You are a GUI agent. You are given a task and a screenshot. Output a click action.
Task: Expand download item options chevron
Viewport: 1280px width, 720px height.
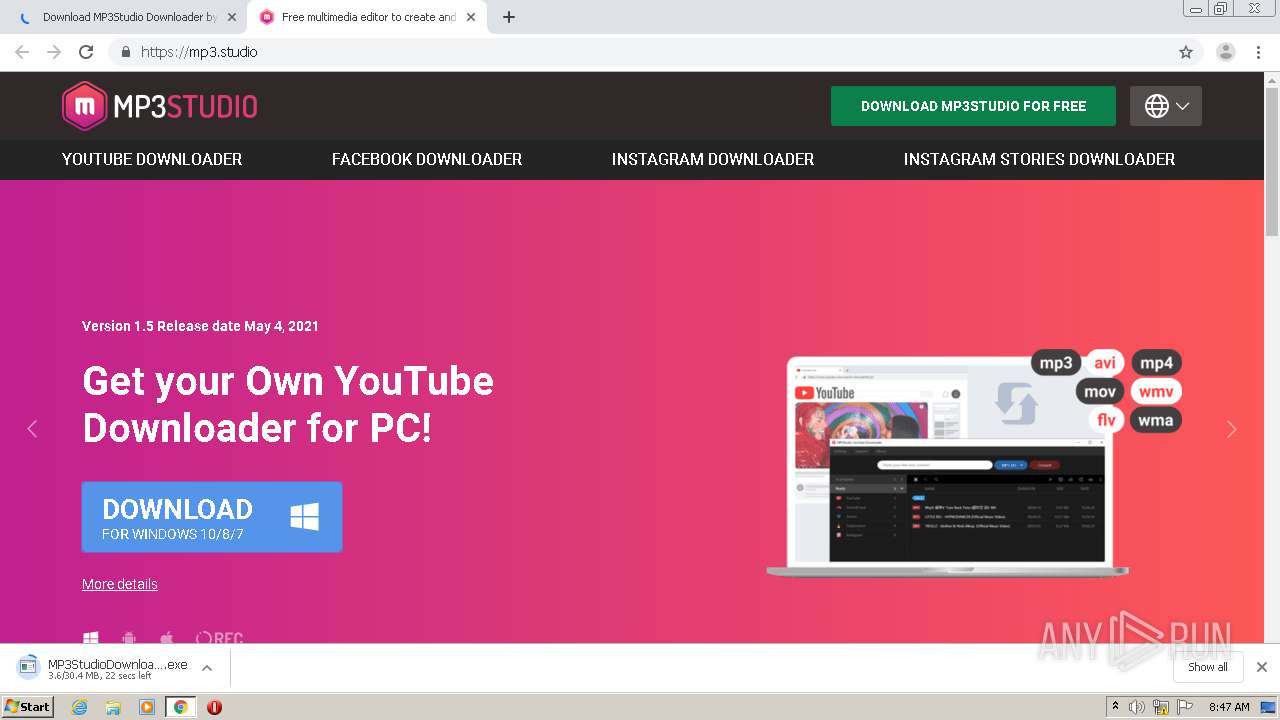click(x=207, y=668)
